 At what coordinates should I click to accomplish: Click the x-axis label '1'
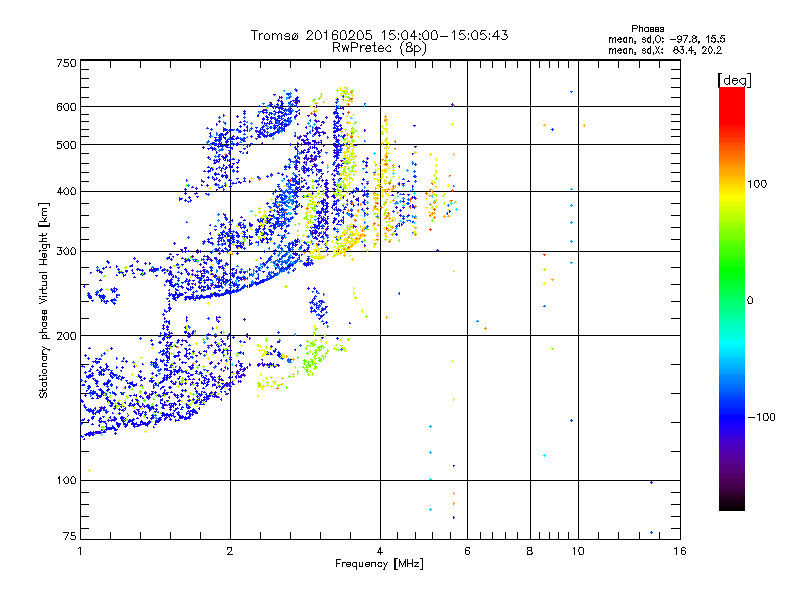pos(80,551)
